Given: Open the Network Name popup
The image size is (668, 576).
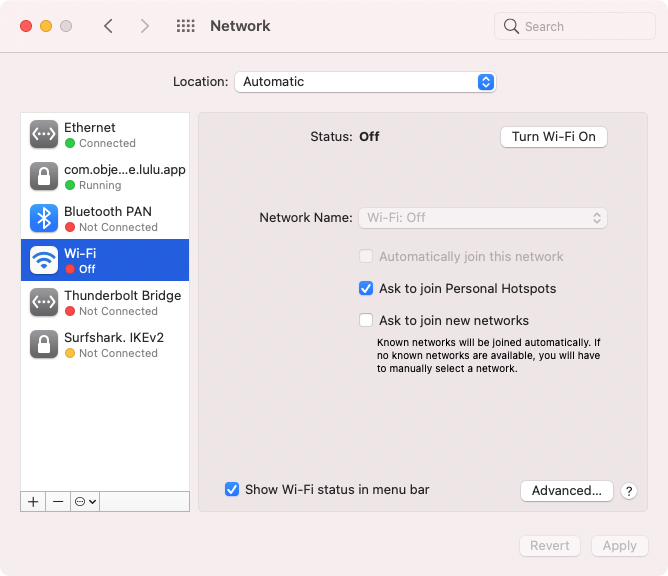Looking at the screenshot, I should [x=483, y=218].
